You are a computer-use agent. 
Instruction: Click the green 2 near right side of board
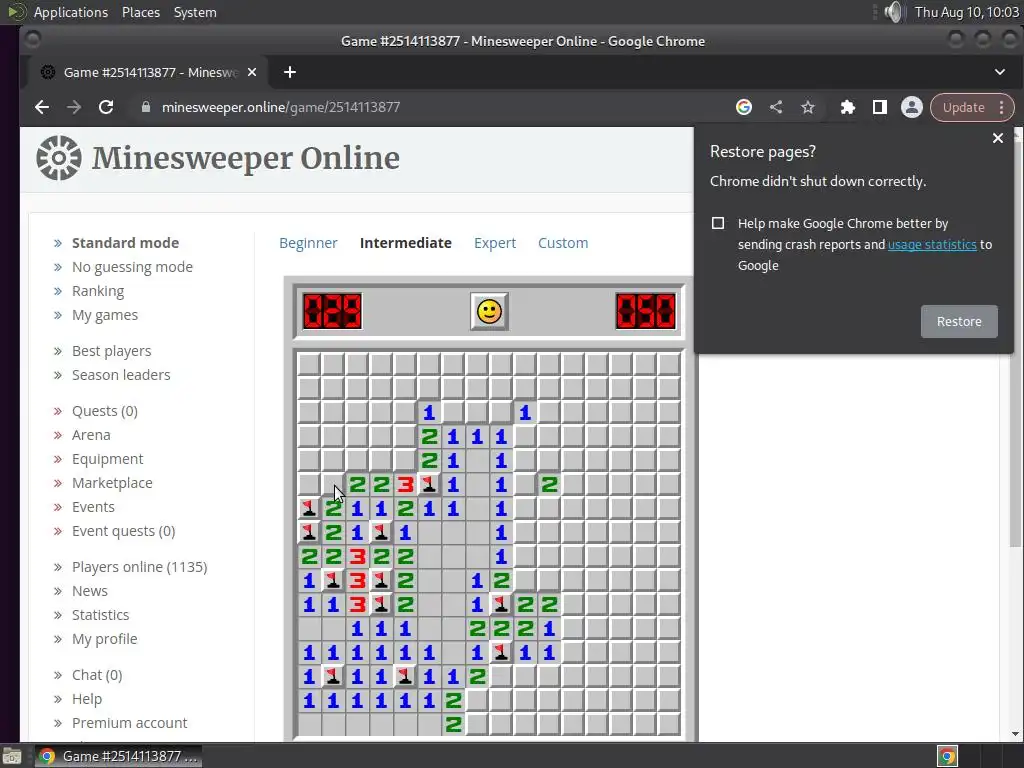tap(549, 485)
